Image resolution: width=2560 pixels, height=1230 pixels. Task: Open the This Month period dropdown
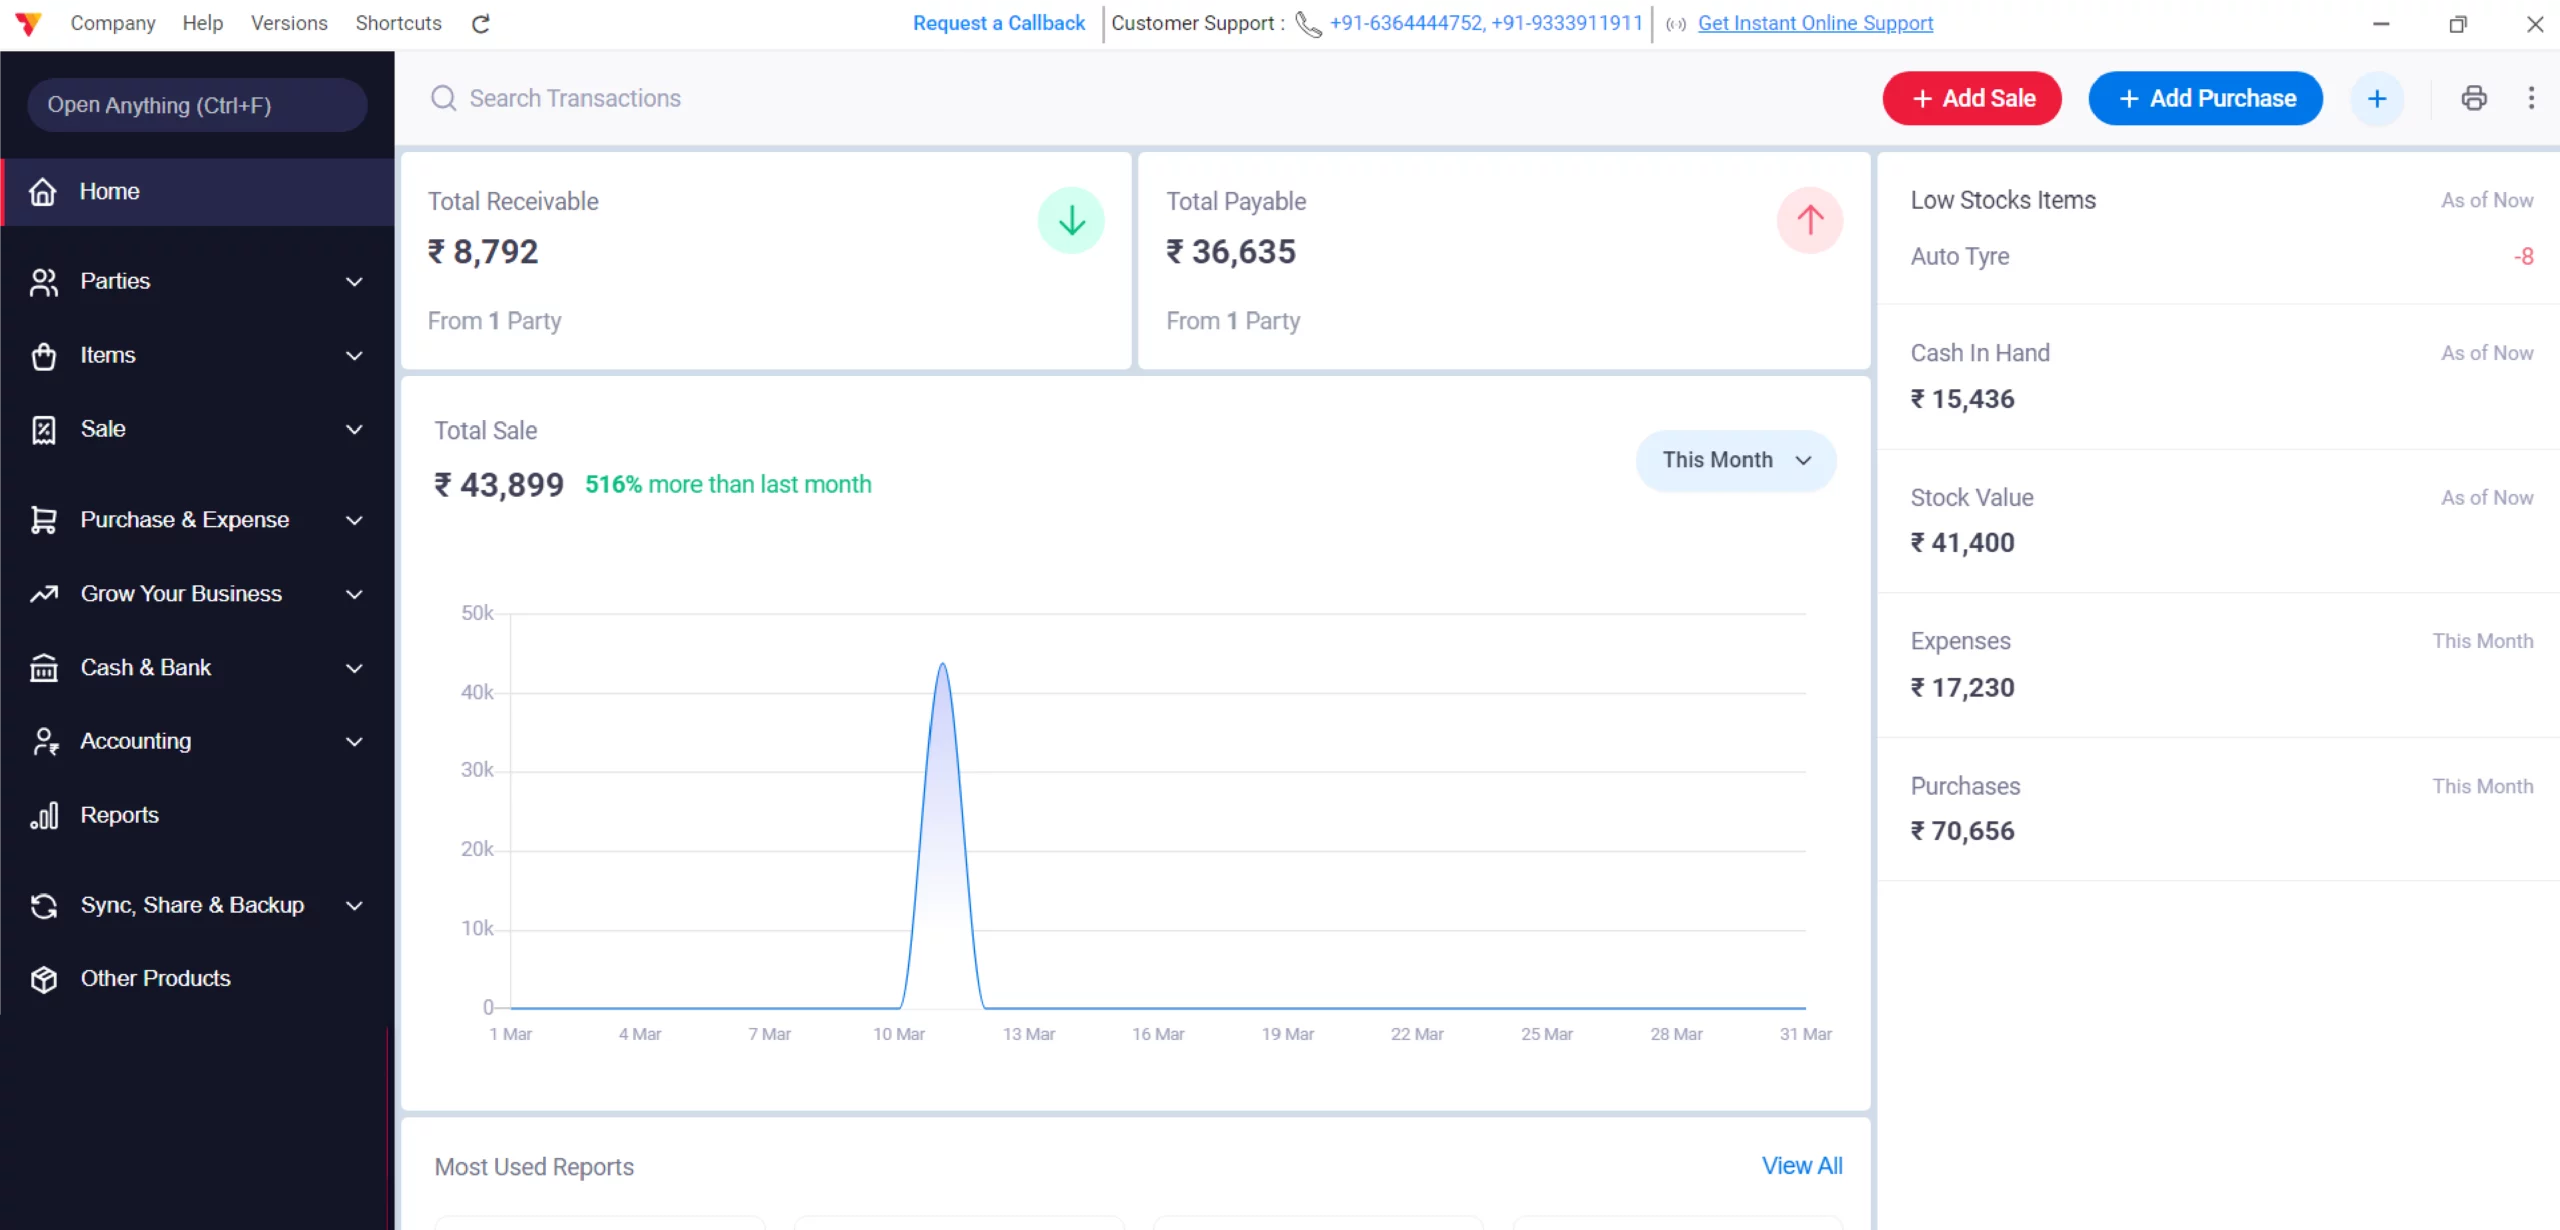1735,460
